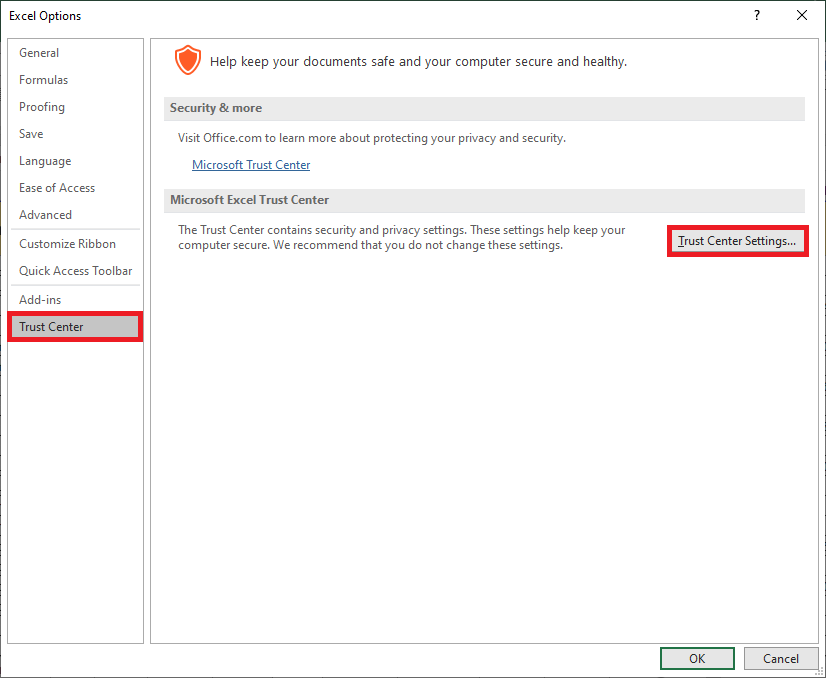Switch to the Language category
The width and height of the screenshot is (826, 678).
tap(45, 161)
